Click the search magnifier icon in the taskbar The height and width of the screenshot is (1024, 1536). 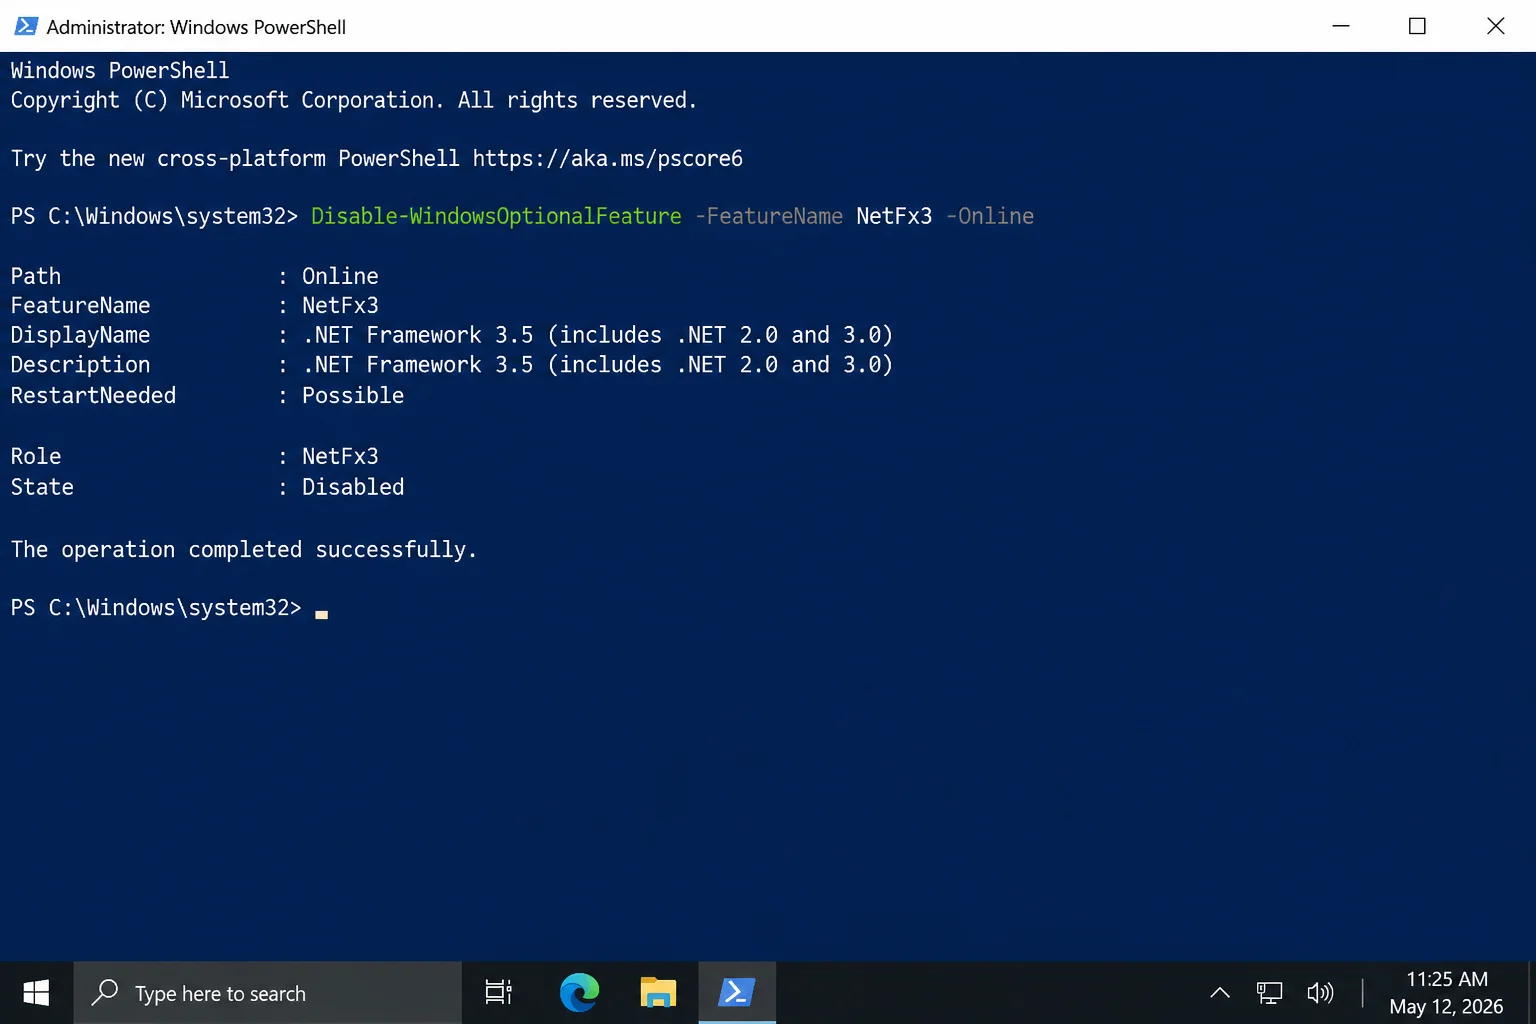[x=105, y=992]
